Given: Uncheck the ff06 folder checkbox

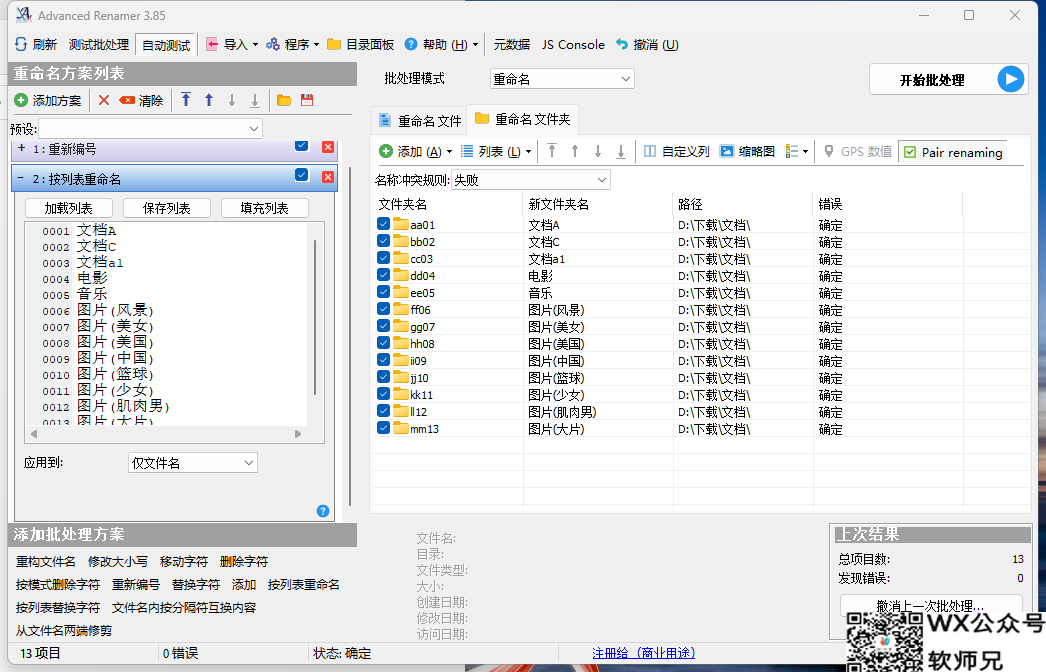Looking at the screenshot, I should click(384, 308).
